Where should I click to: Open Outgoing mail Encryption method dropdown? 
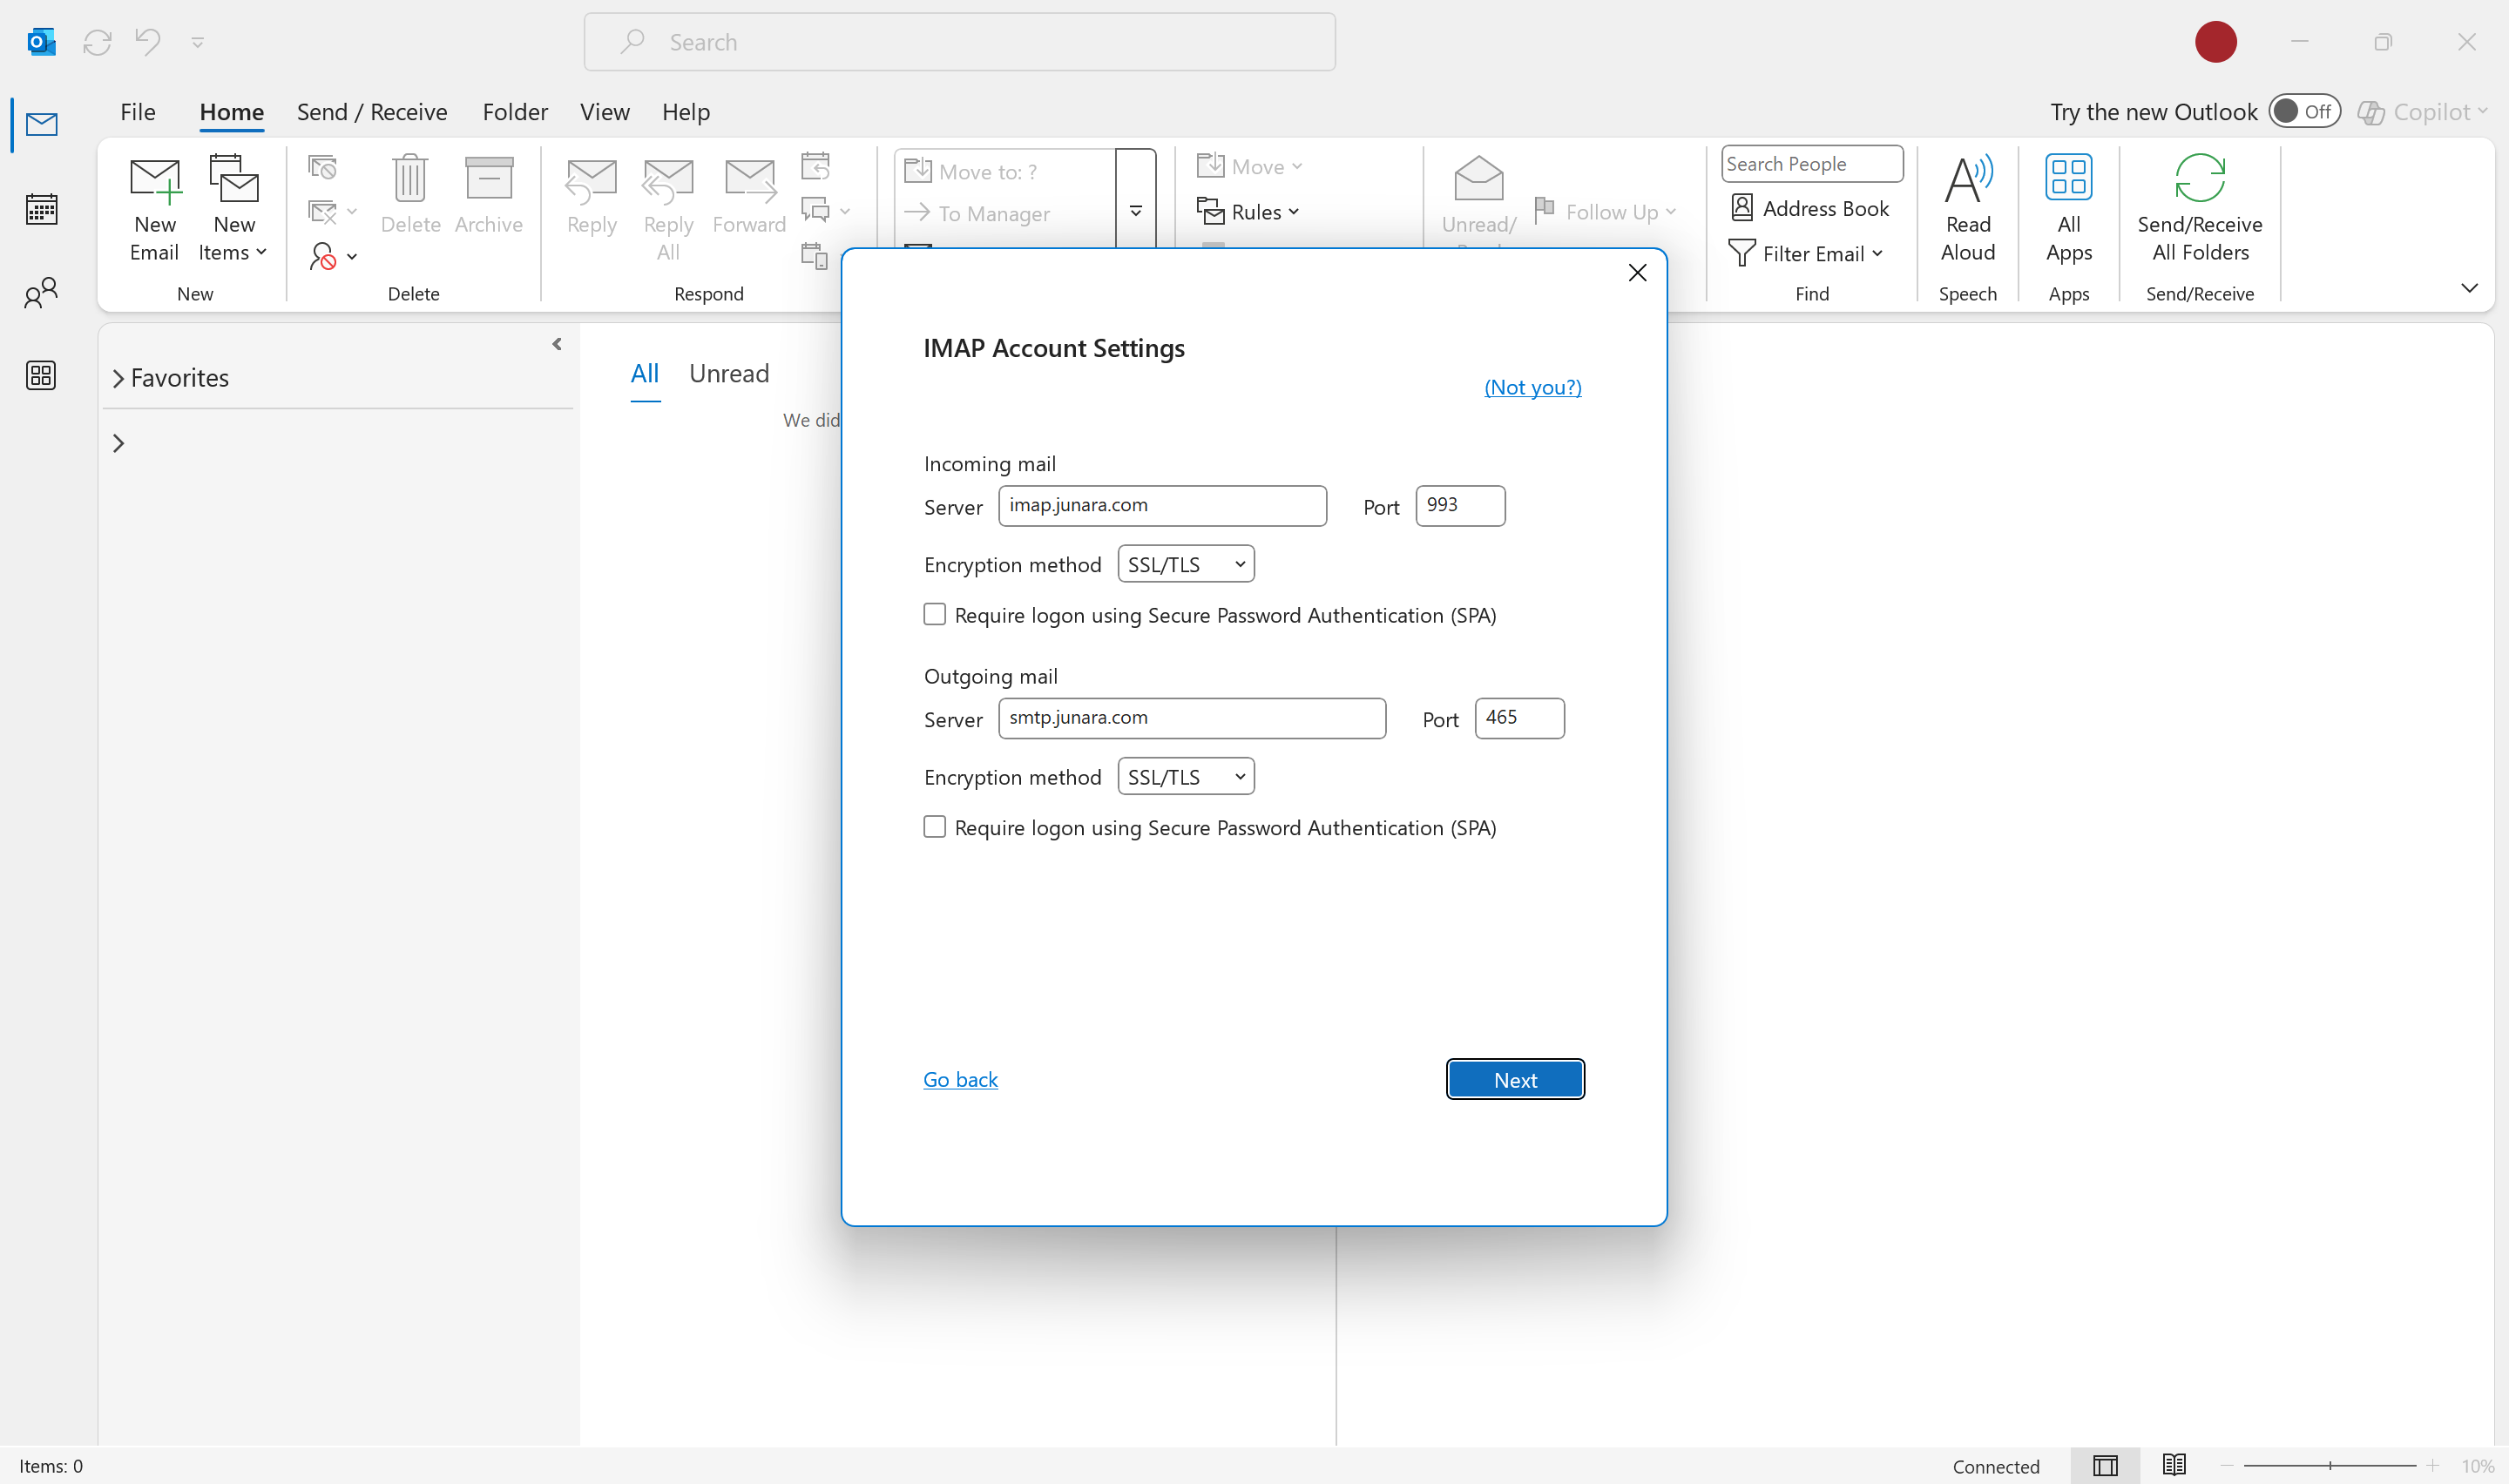click(x=1186, y=776)
